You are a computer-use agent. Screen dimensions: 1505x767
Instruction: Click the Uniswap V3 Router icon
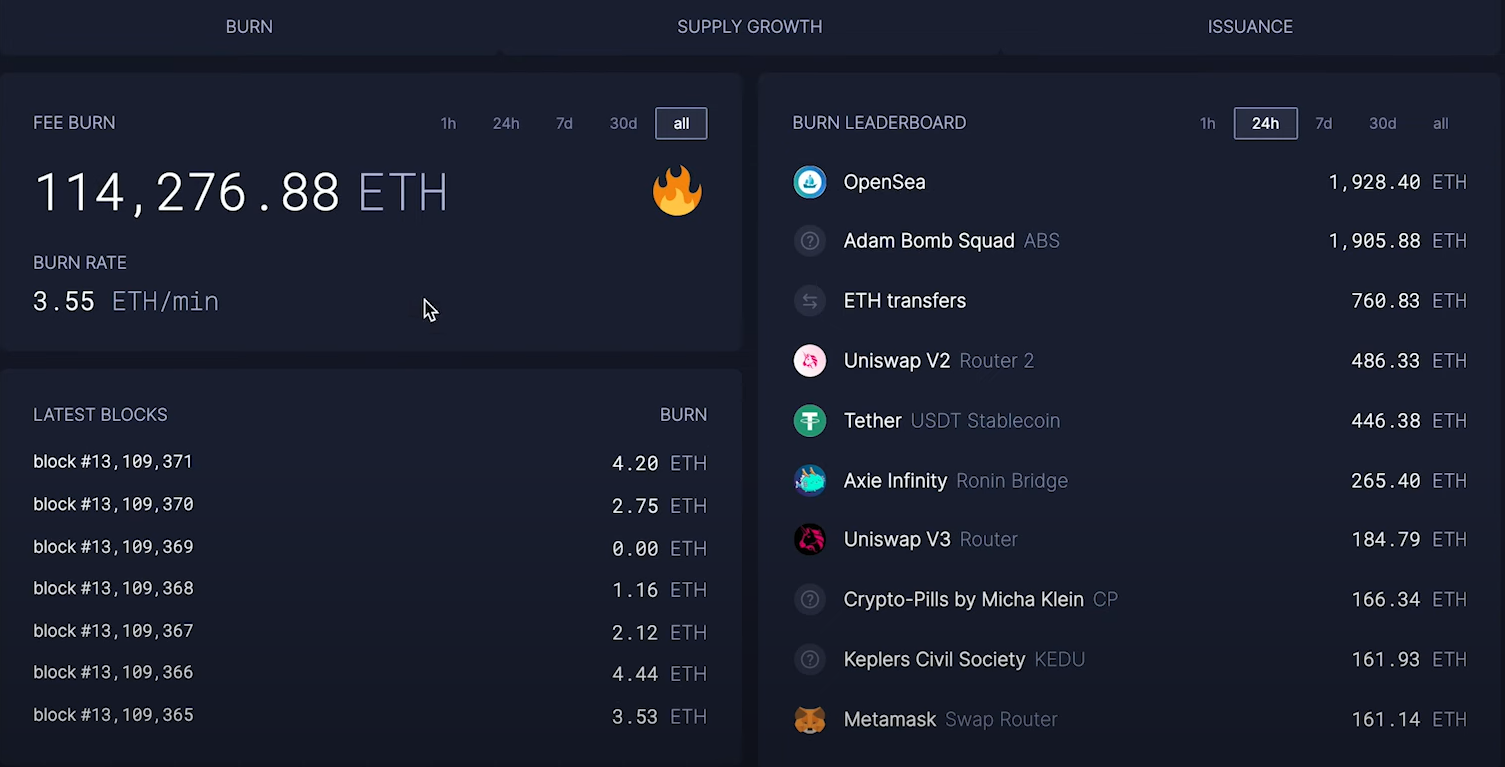click(x=809, y=540)
